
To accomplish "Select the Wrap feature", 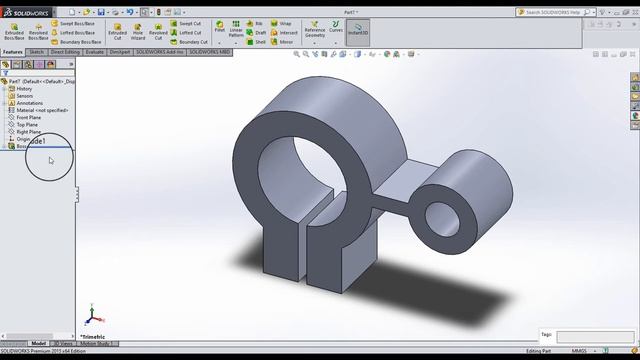I will [281, 24].
